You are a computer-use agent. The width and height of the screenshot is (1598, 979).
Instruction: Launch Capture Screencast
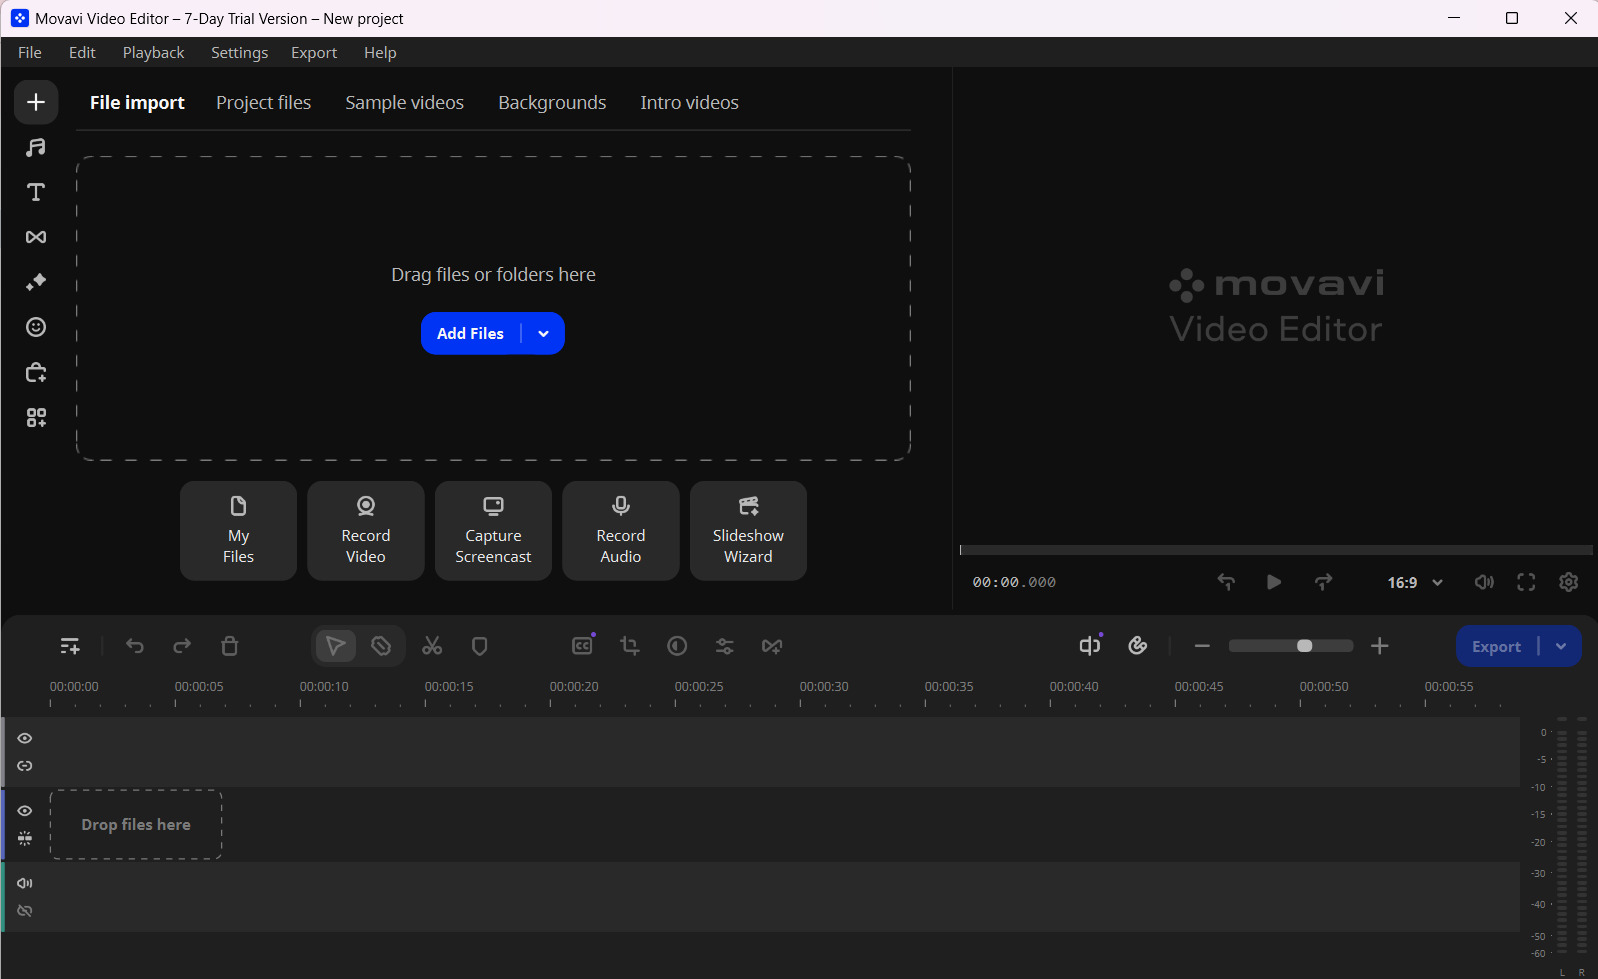click(493, 531)
